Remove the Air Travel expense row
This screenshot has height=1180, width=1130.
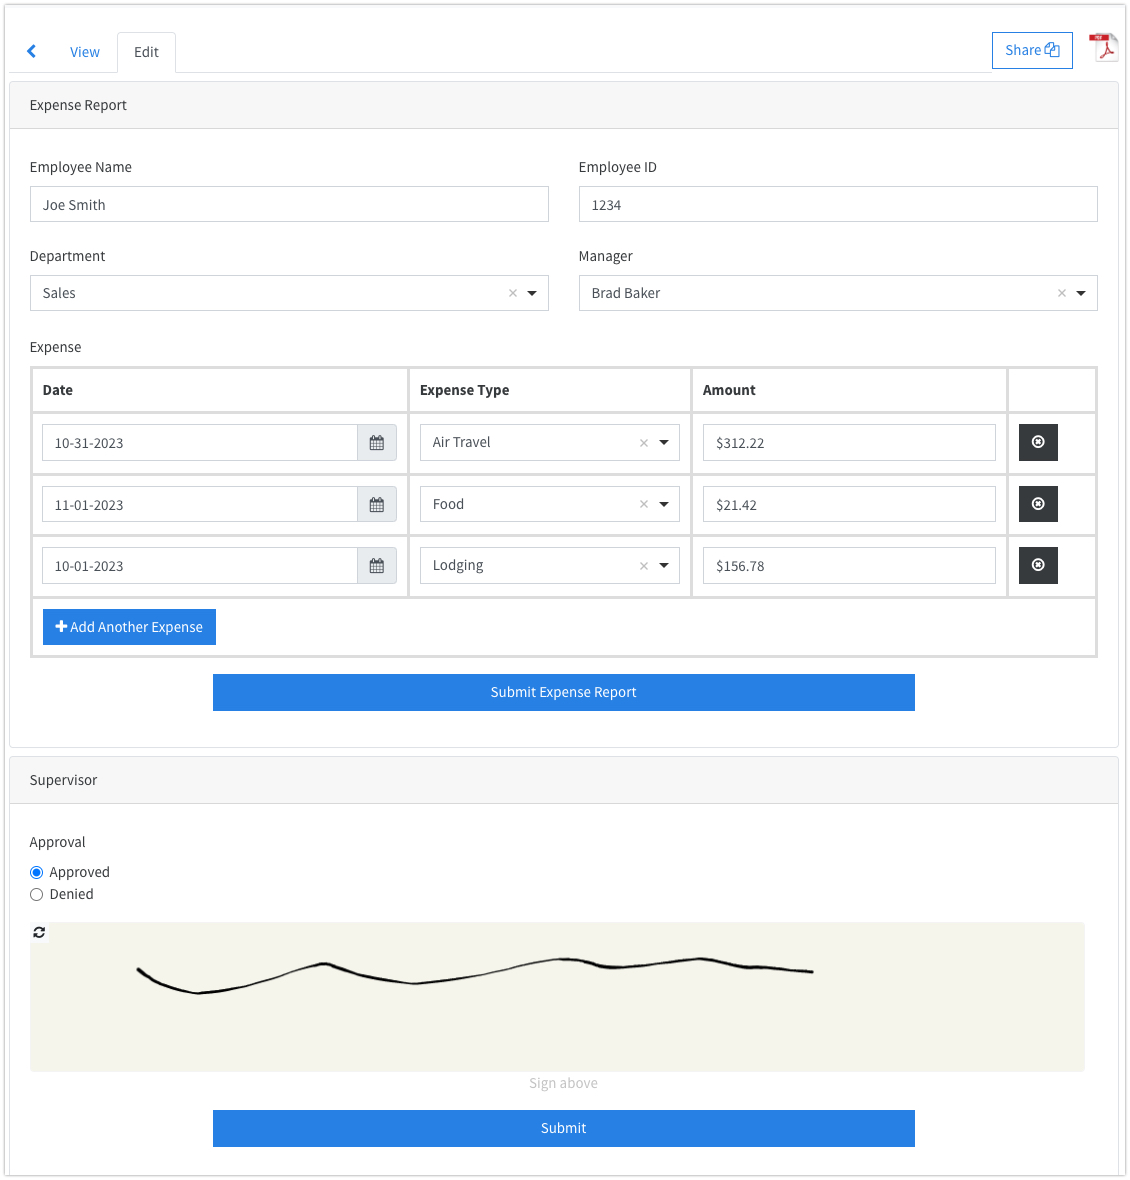pos(1038,442)
